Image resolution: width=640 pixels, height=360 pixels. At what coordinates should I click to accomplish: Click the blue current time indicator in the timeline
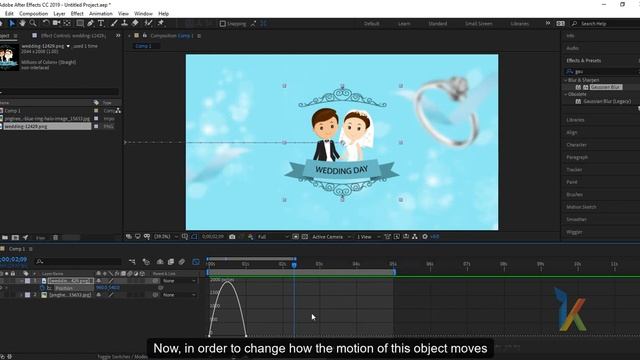pyautogui.click(x=294, y=265)
